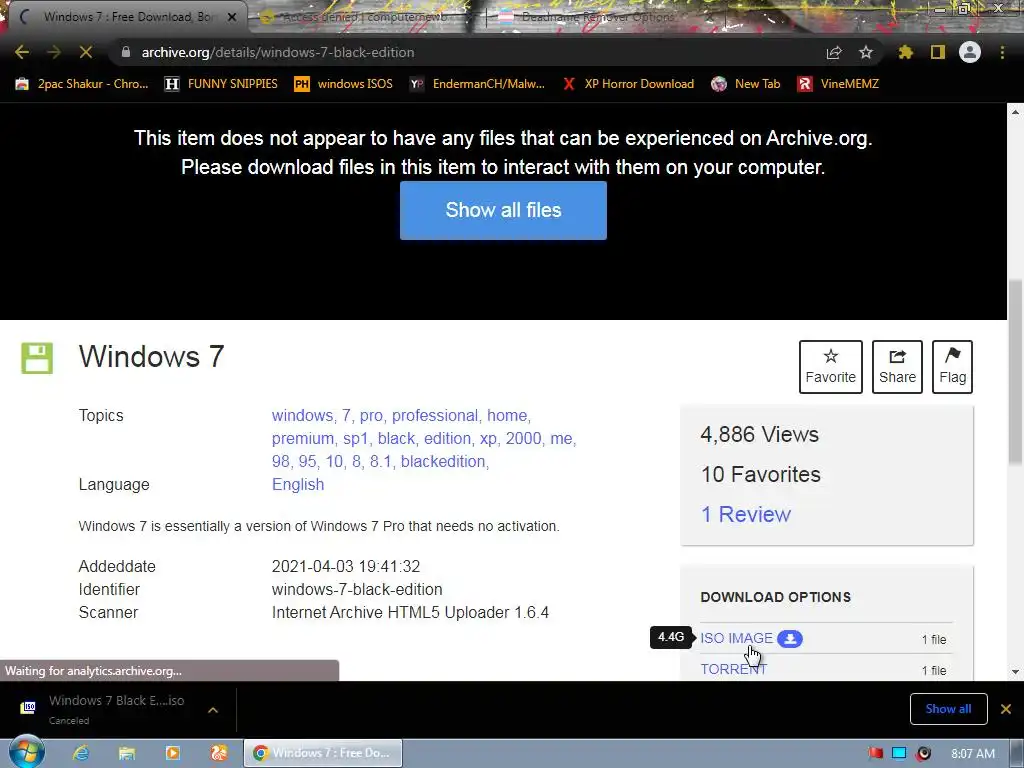Open the 'sp1' topic link
Viewport: 1024px width, 768px height.
click(355, 438)
